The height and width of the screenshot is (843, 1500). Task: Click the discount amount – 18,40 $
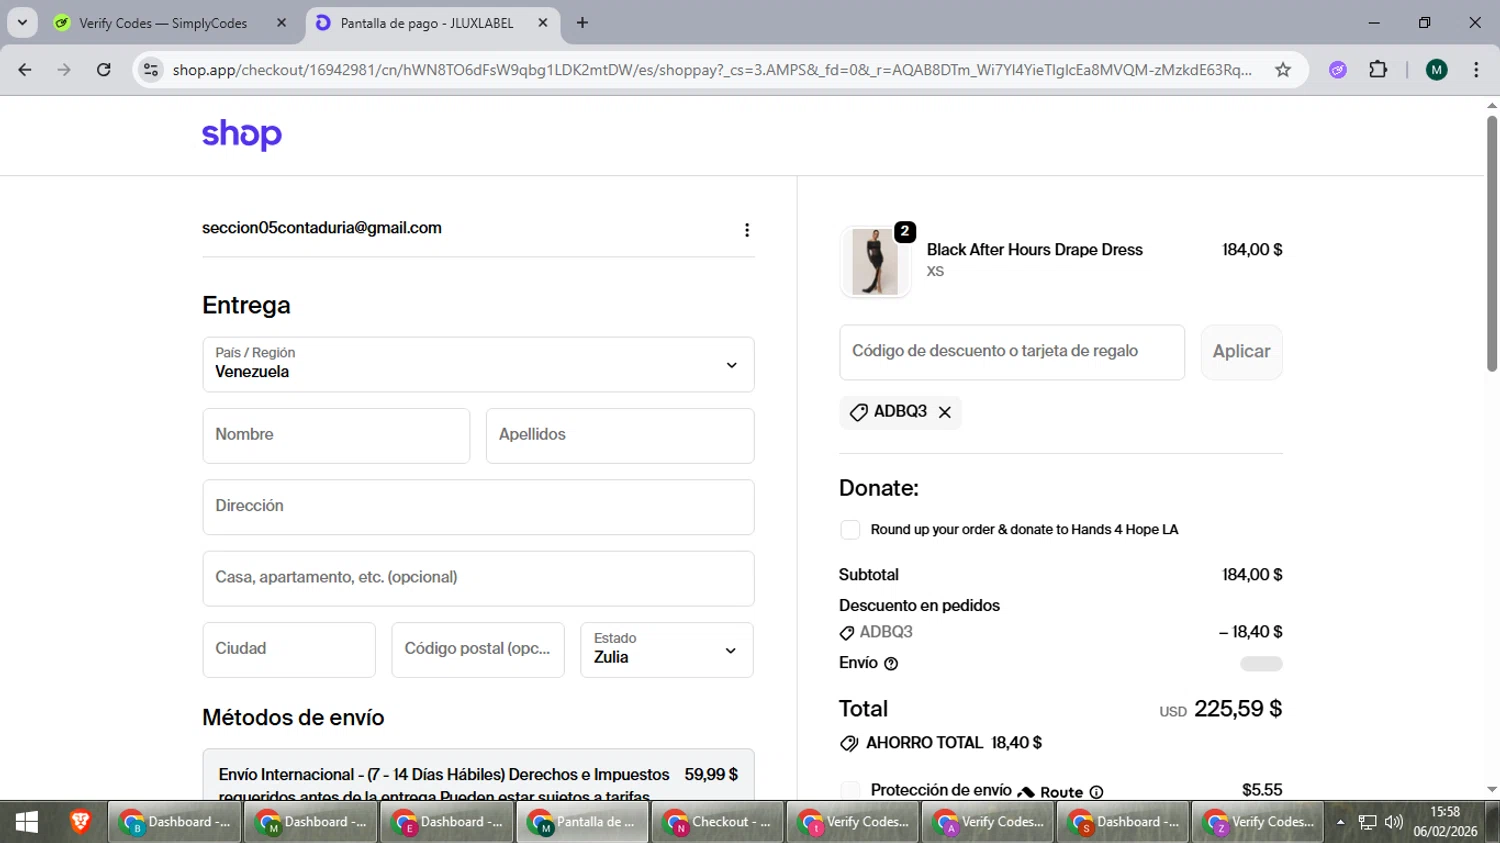pyautogui.click(x=1250, y=632)
